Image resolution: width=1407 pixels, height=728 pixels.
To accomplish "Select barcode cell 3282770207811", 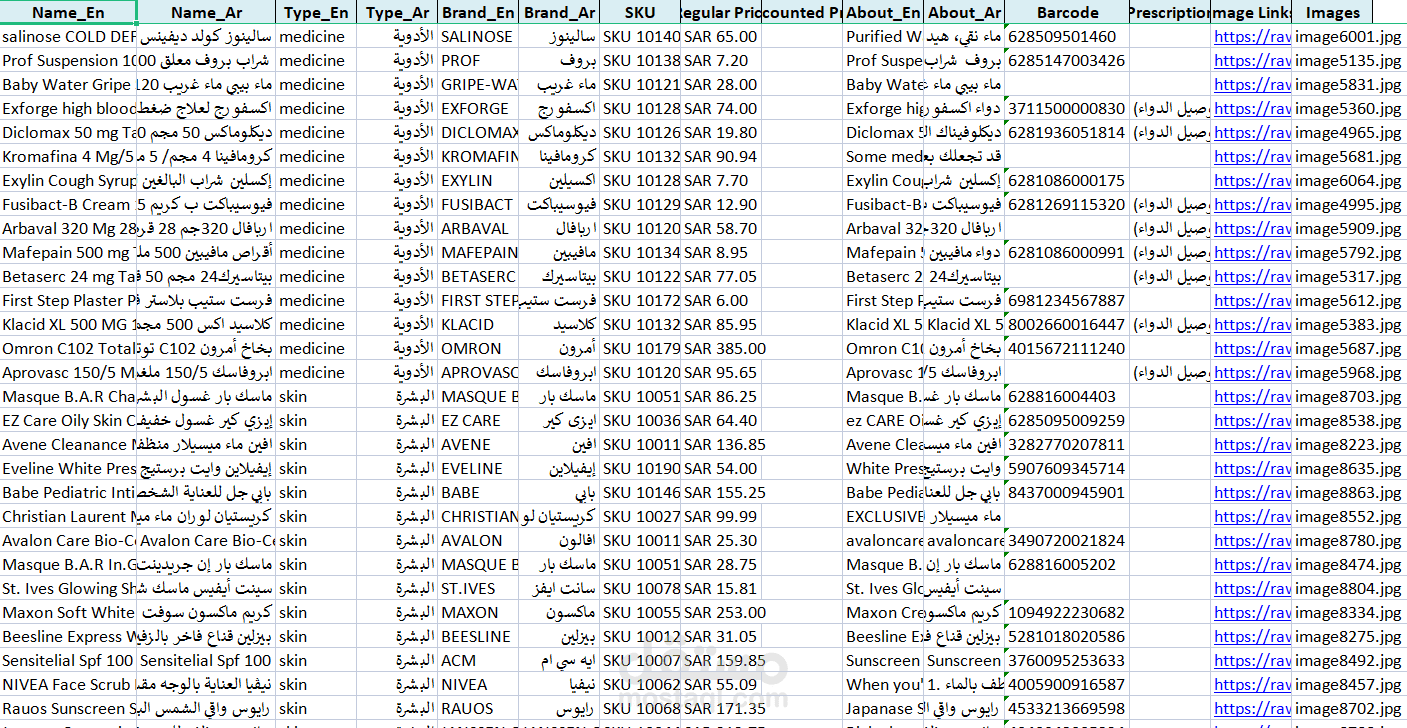I will coord(1067,445).
